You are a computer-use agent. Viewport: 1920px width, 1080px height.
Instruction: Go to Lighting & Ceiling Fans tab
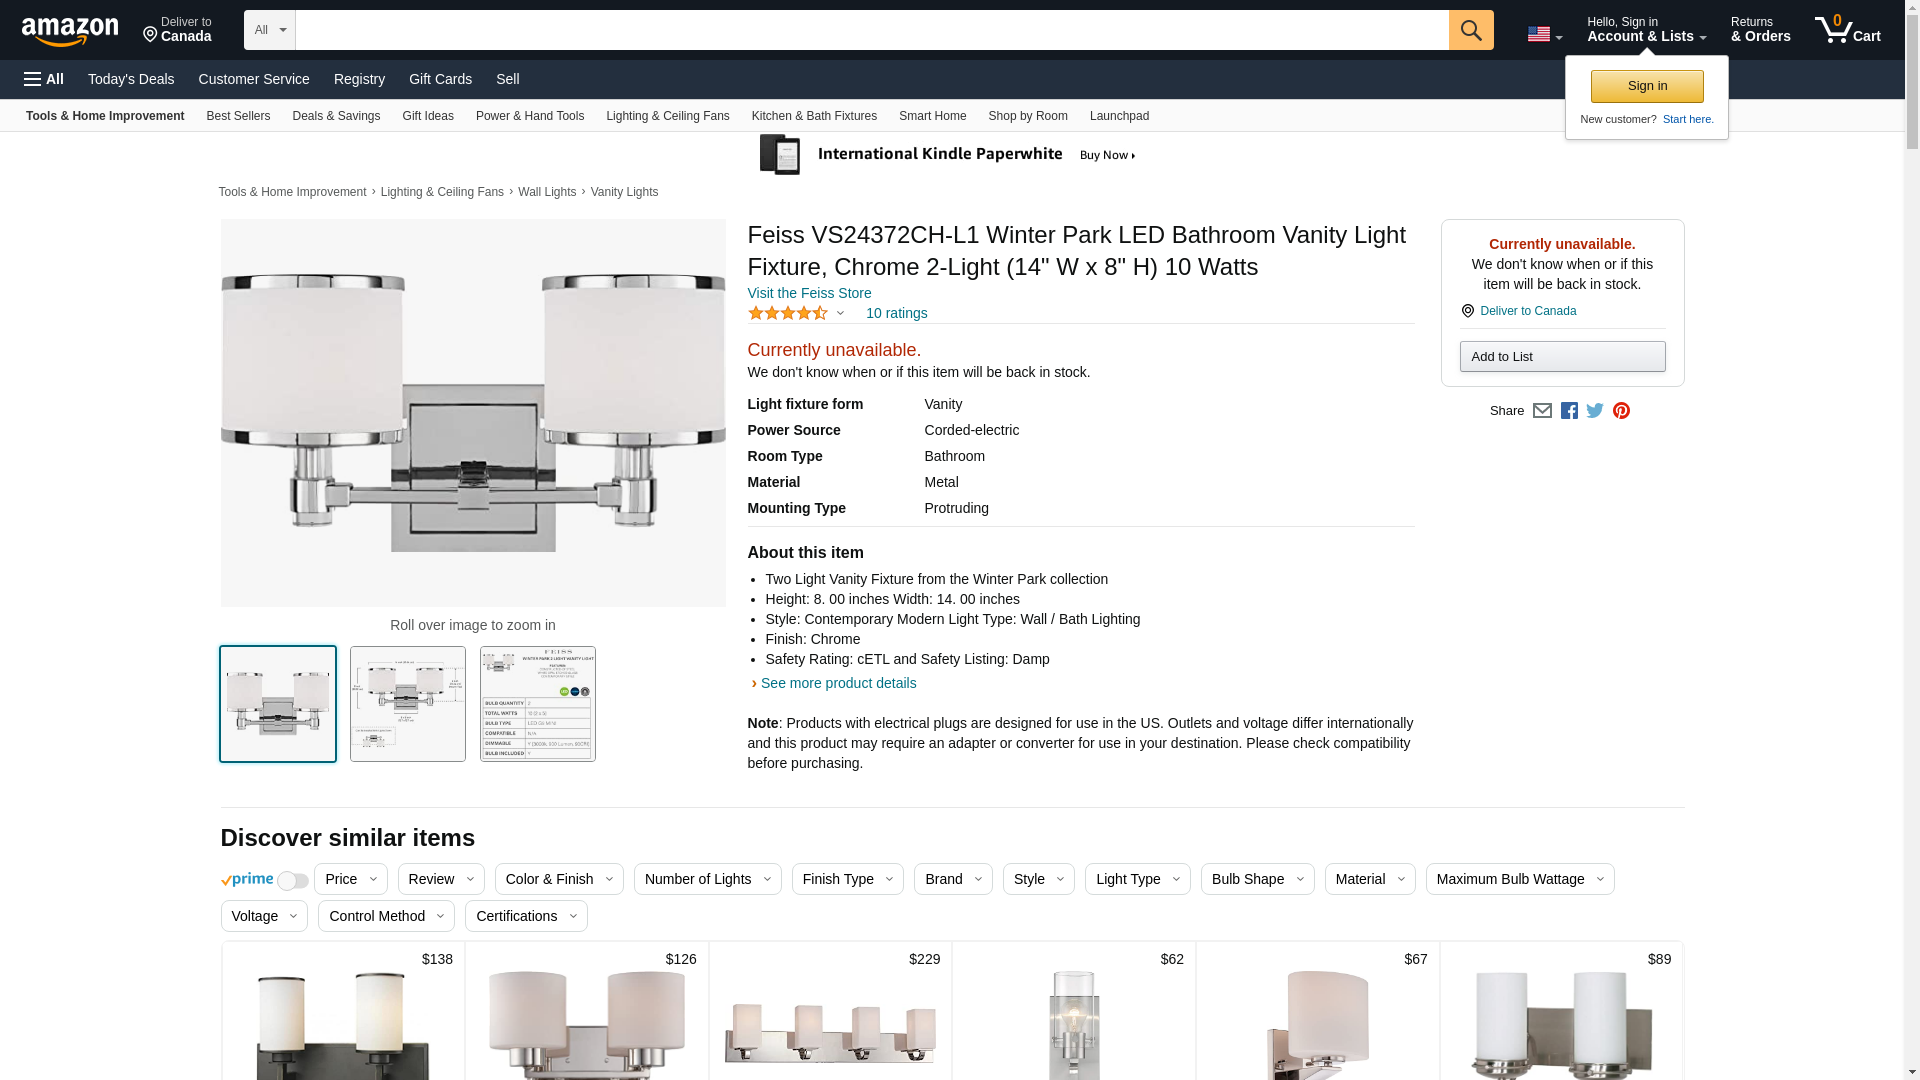click(667, 116)
